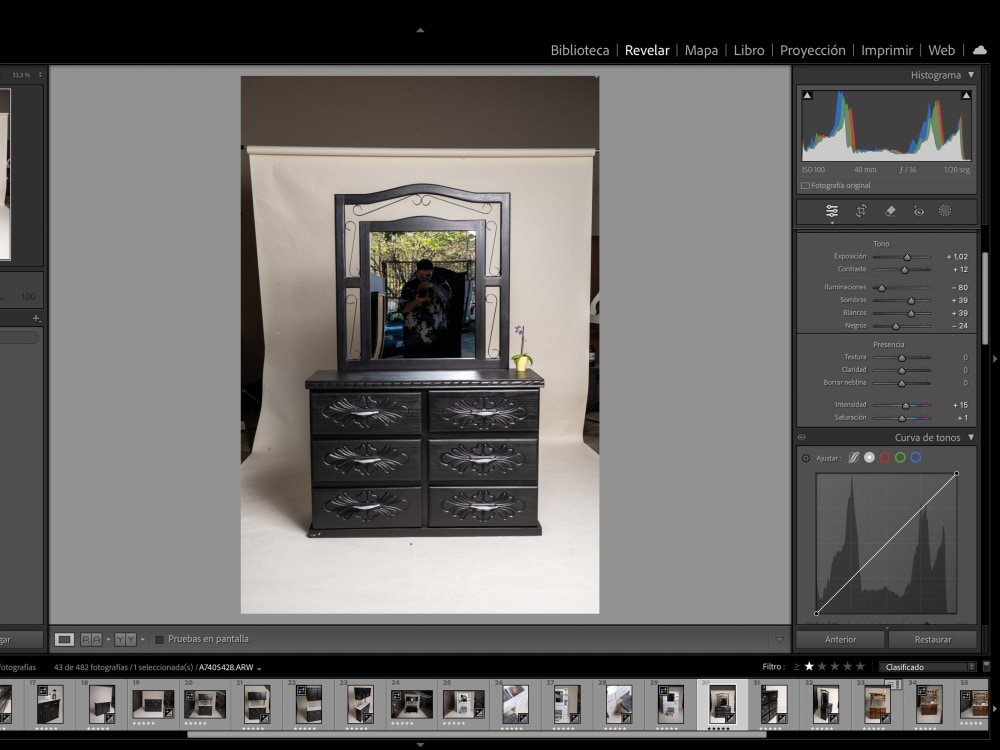Viewport: 1000px width, 750px height.
Task: Select the white point curve channel
Action: (869, 457)
